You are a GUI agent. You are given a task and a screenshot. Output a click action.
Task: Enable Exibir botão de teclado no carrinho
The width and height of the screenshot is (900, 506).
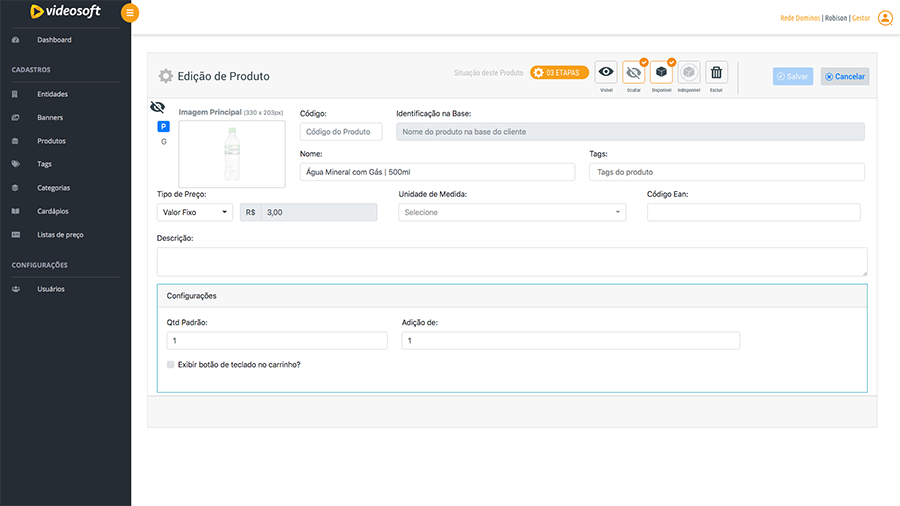[171, 365]
